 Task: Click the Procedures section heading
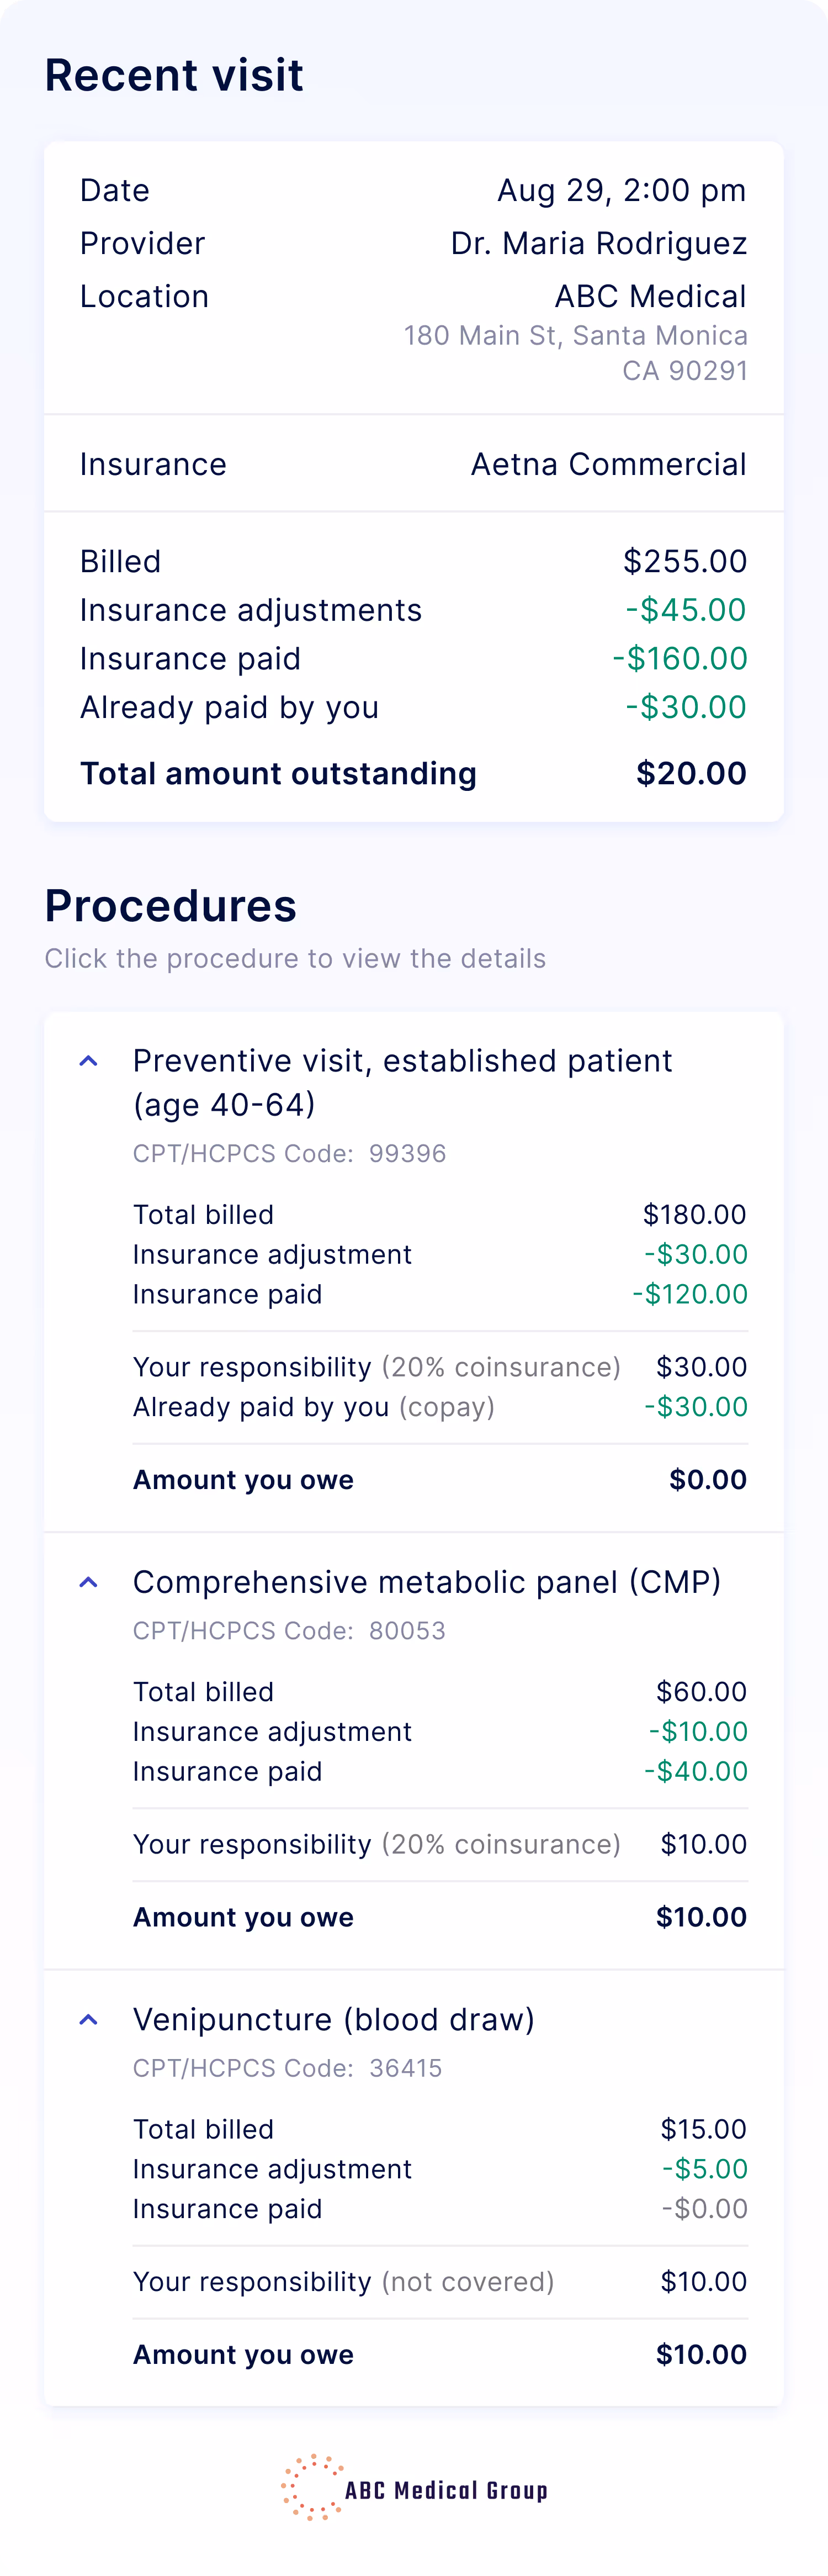(171, 906)
